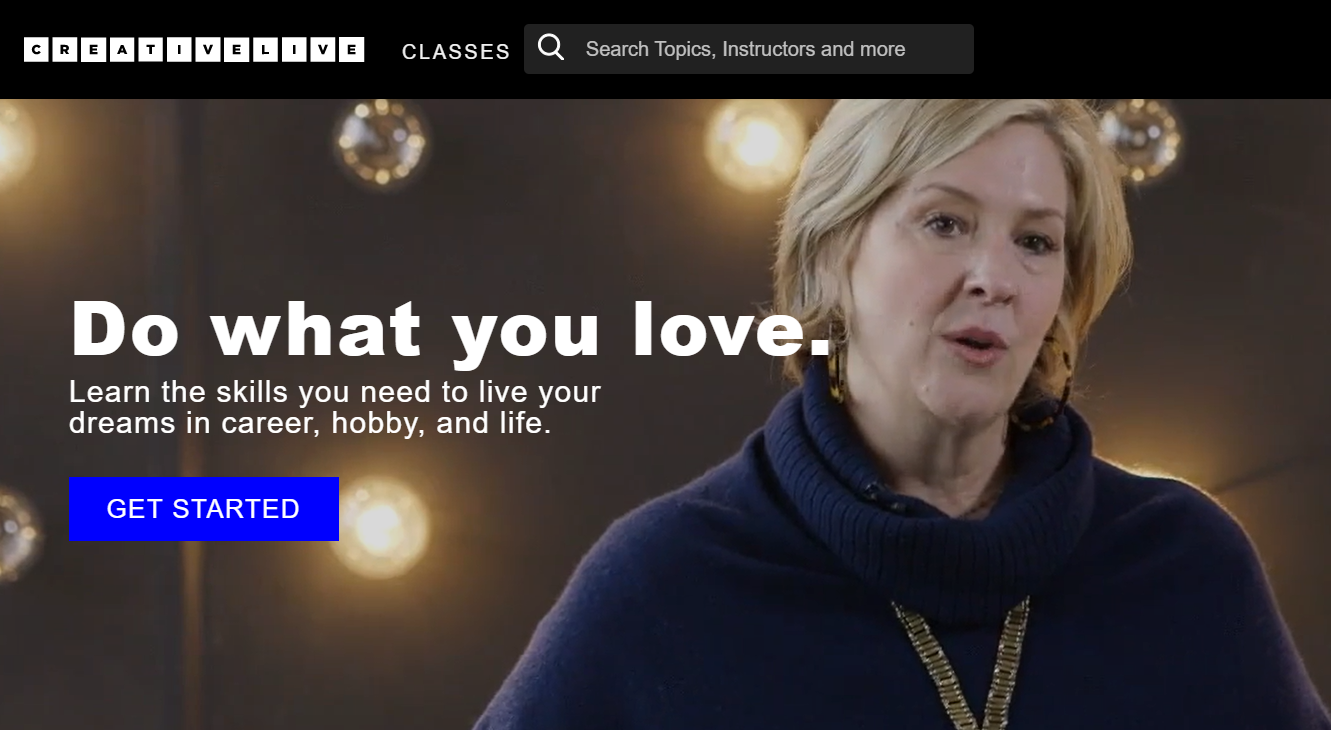Click the "A" tile in the logo
1331x730 pixels.
coord(122,50)
